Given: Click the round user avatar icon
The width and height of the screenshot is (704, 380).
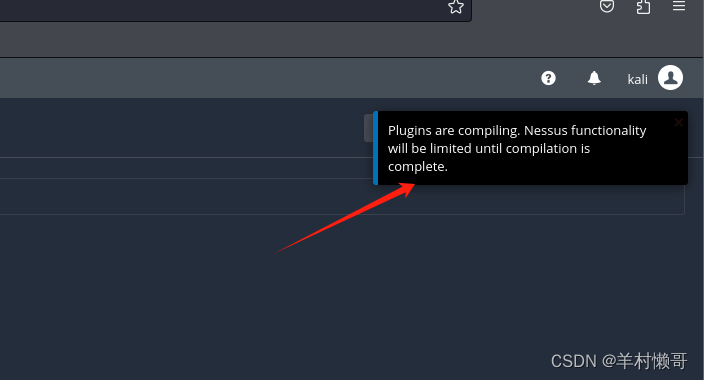Looking at the screenshot, I should [670, 78].
